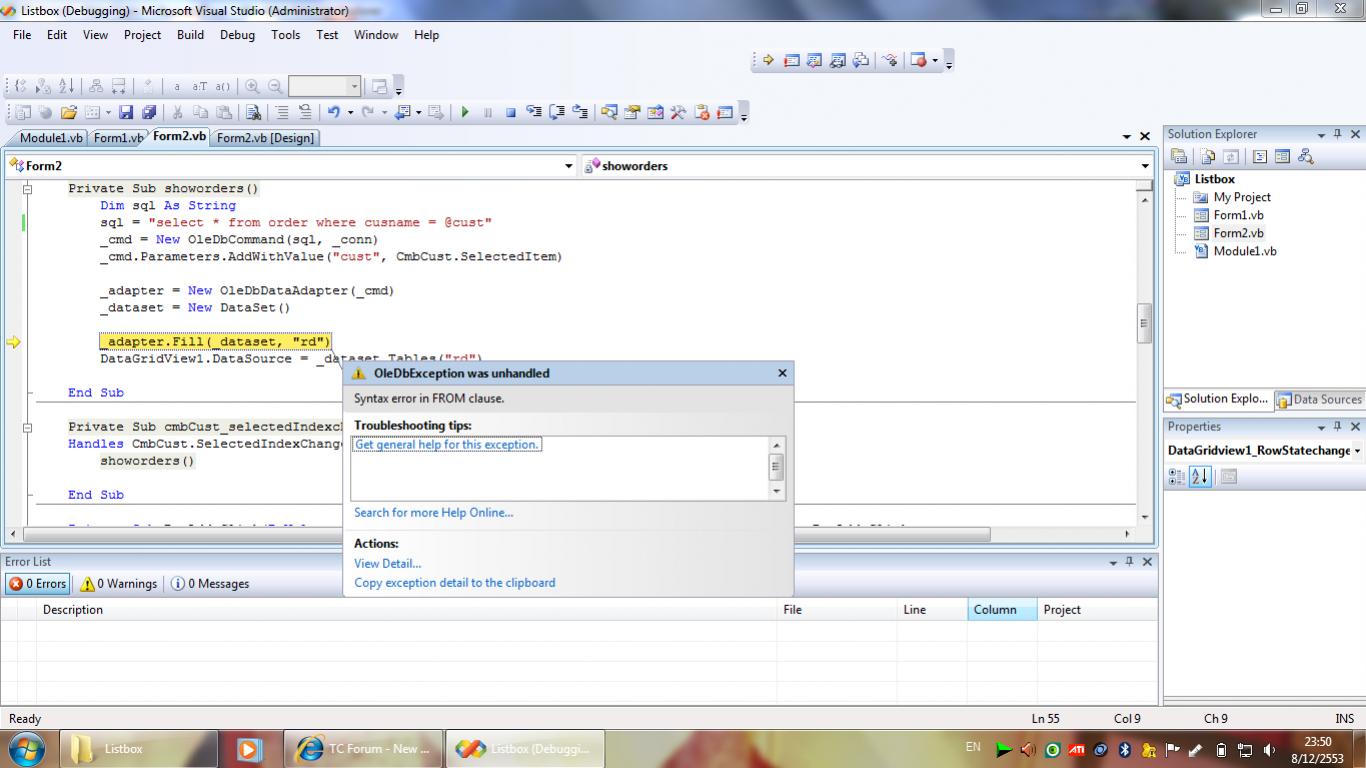Screen dimensions: 1366x768
Task: Open View Class Diagram icon in Solution Explorer
Action: pos(1305,156)
